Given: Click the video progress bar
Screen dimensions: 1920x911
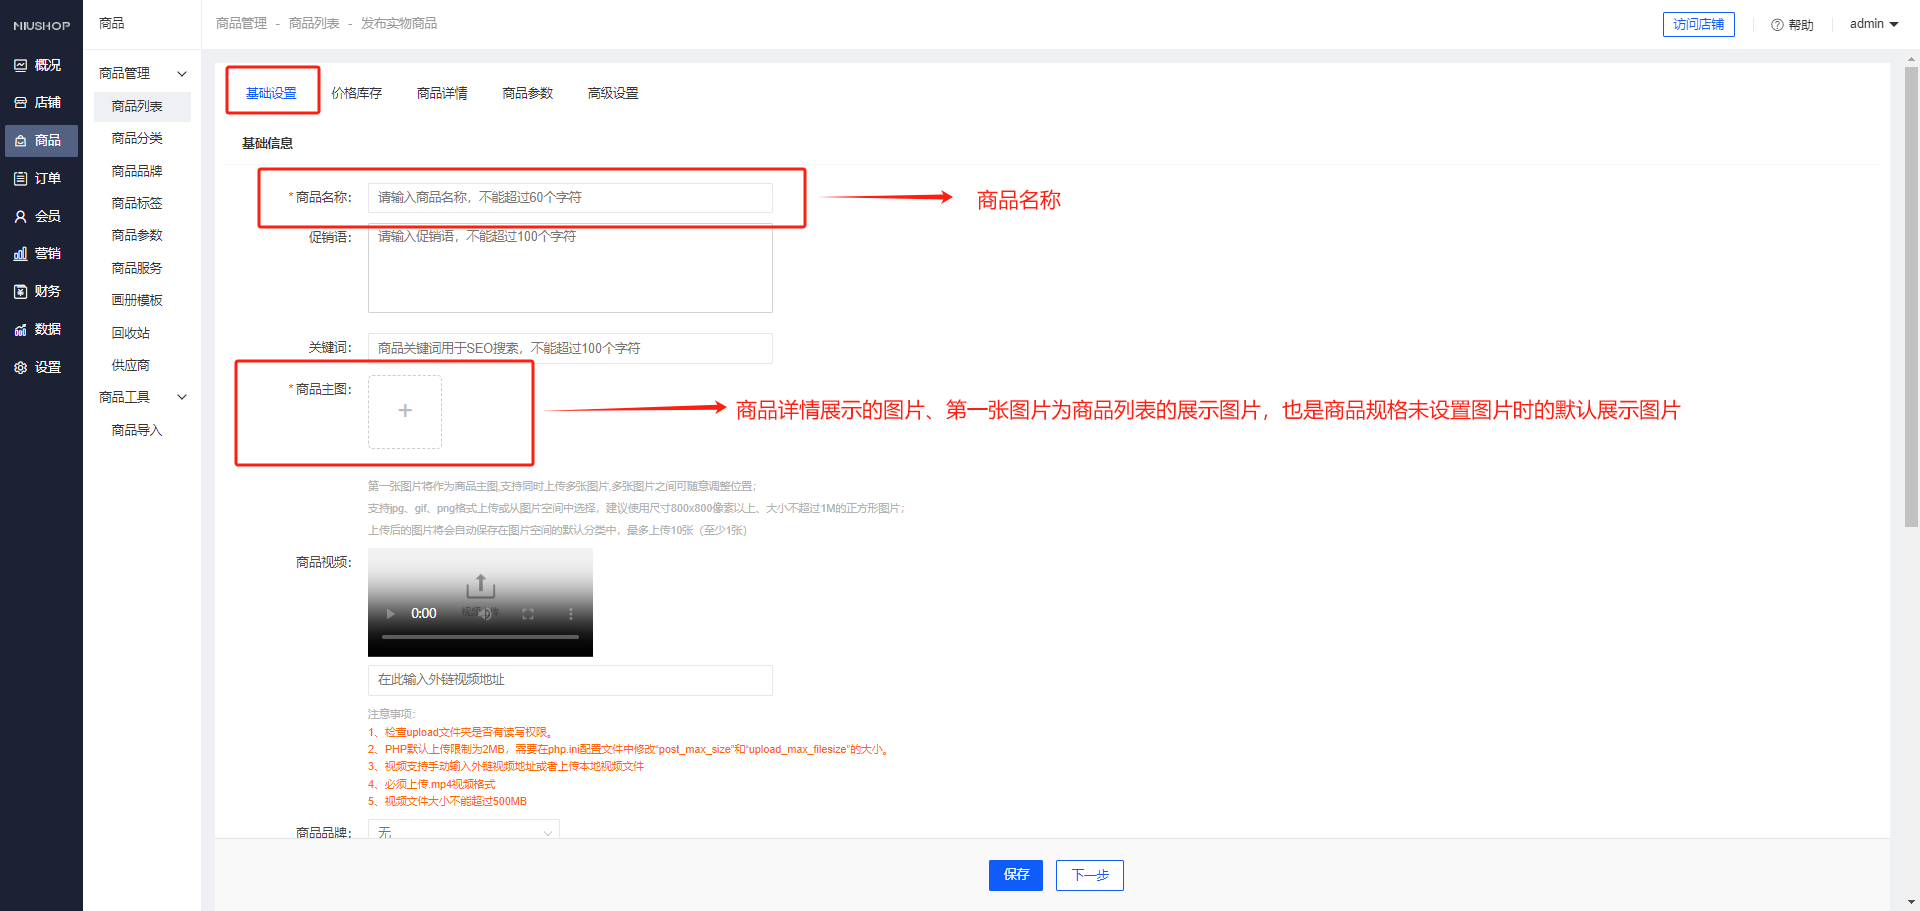Looking at the screenshot, I should point(480,637).
